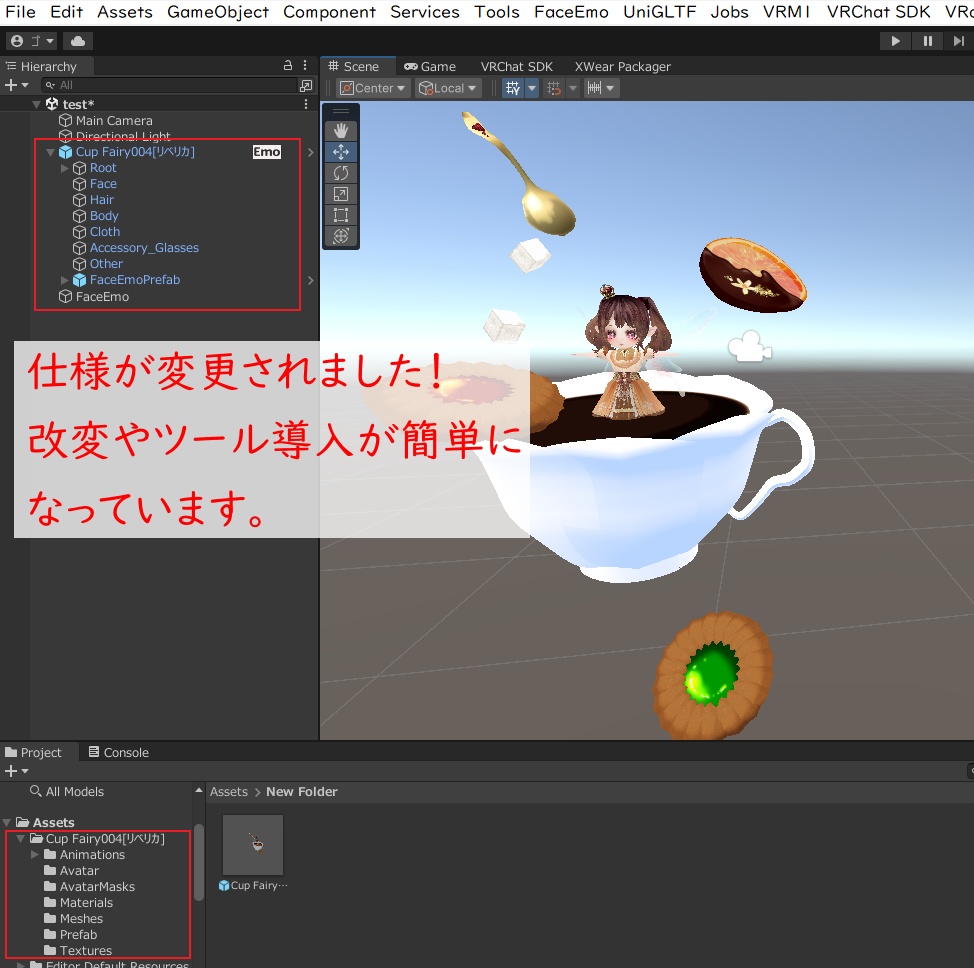Collapse the Assets folder
The image size is (974, 968).
point(7,823)
